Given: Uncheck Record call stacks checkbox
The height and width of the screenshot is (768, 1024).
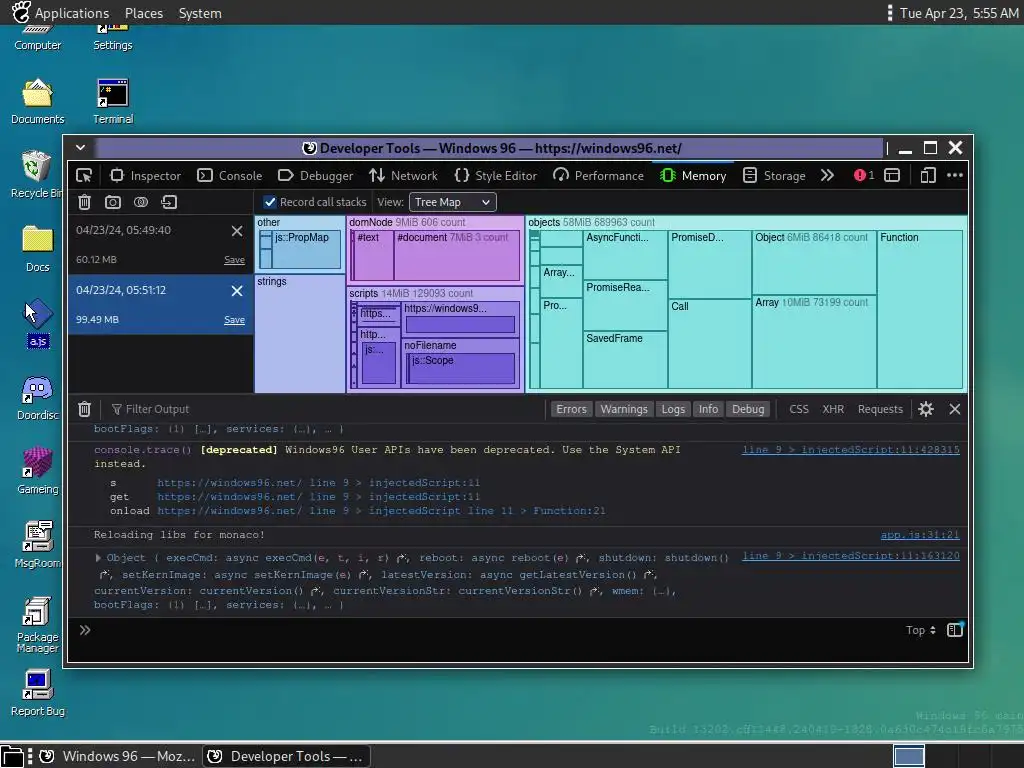Looking at the screenshot, I should tap(270, 202).
